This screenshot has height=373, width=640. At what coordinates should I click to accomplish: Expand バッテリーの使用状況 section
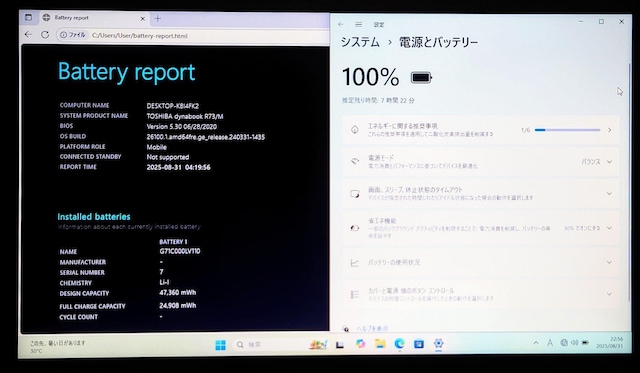tap(481, 262)
